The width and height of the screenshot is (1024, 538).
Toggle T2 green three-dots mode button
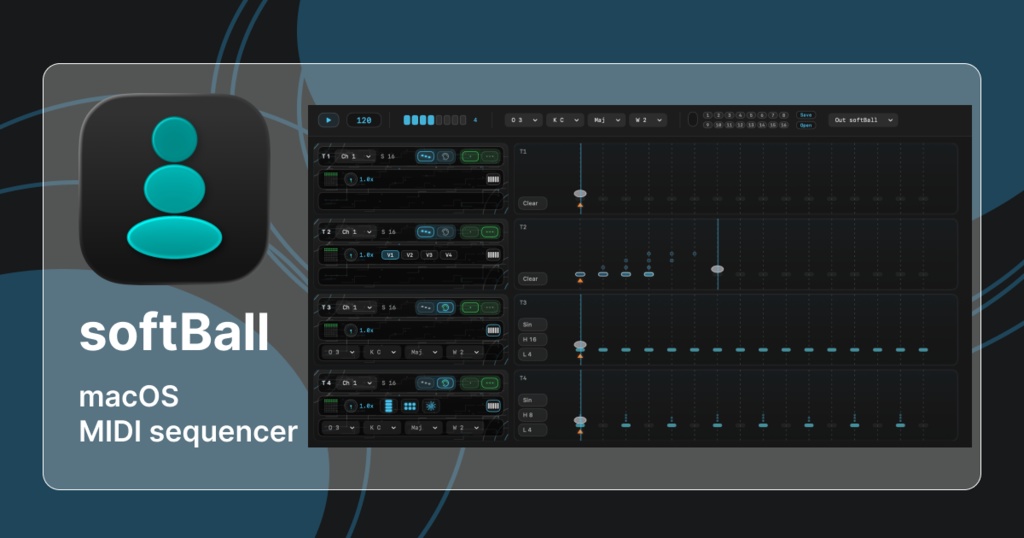[490, 232]
